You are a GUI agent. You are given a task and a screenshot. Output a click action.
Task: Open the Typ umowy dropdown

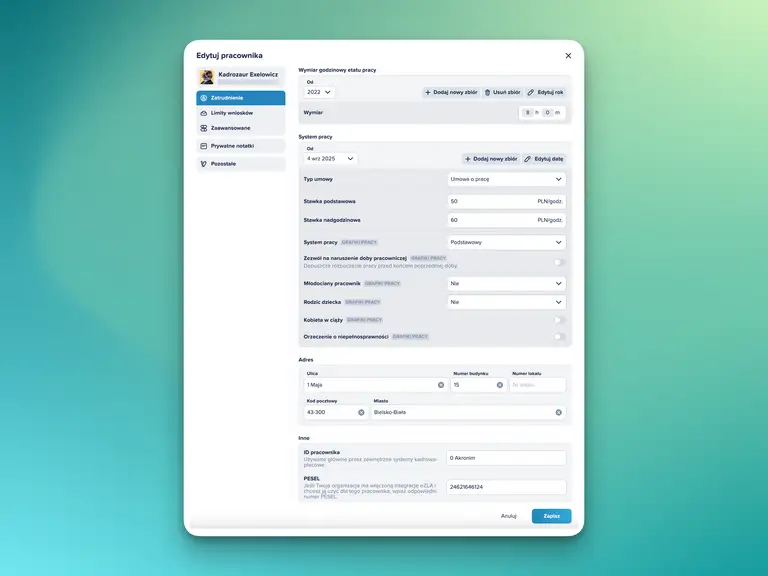[x=507, y=179]
